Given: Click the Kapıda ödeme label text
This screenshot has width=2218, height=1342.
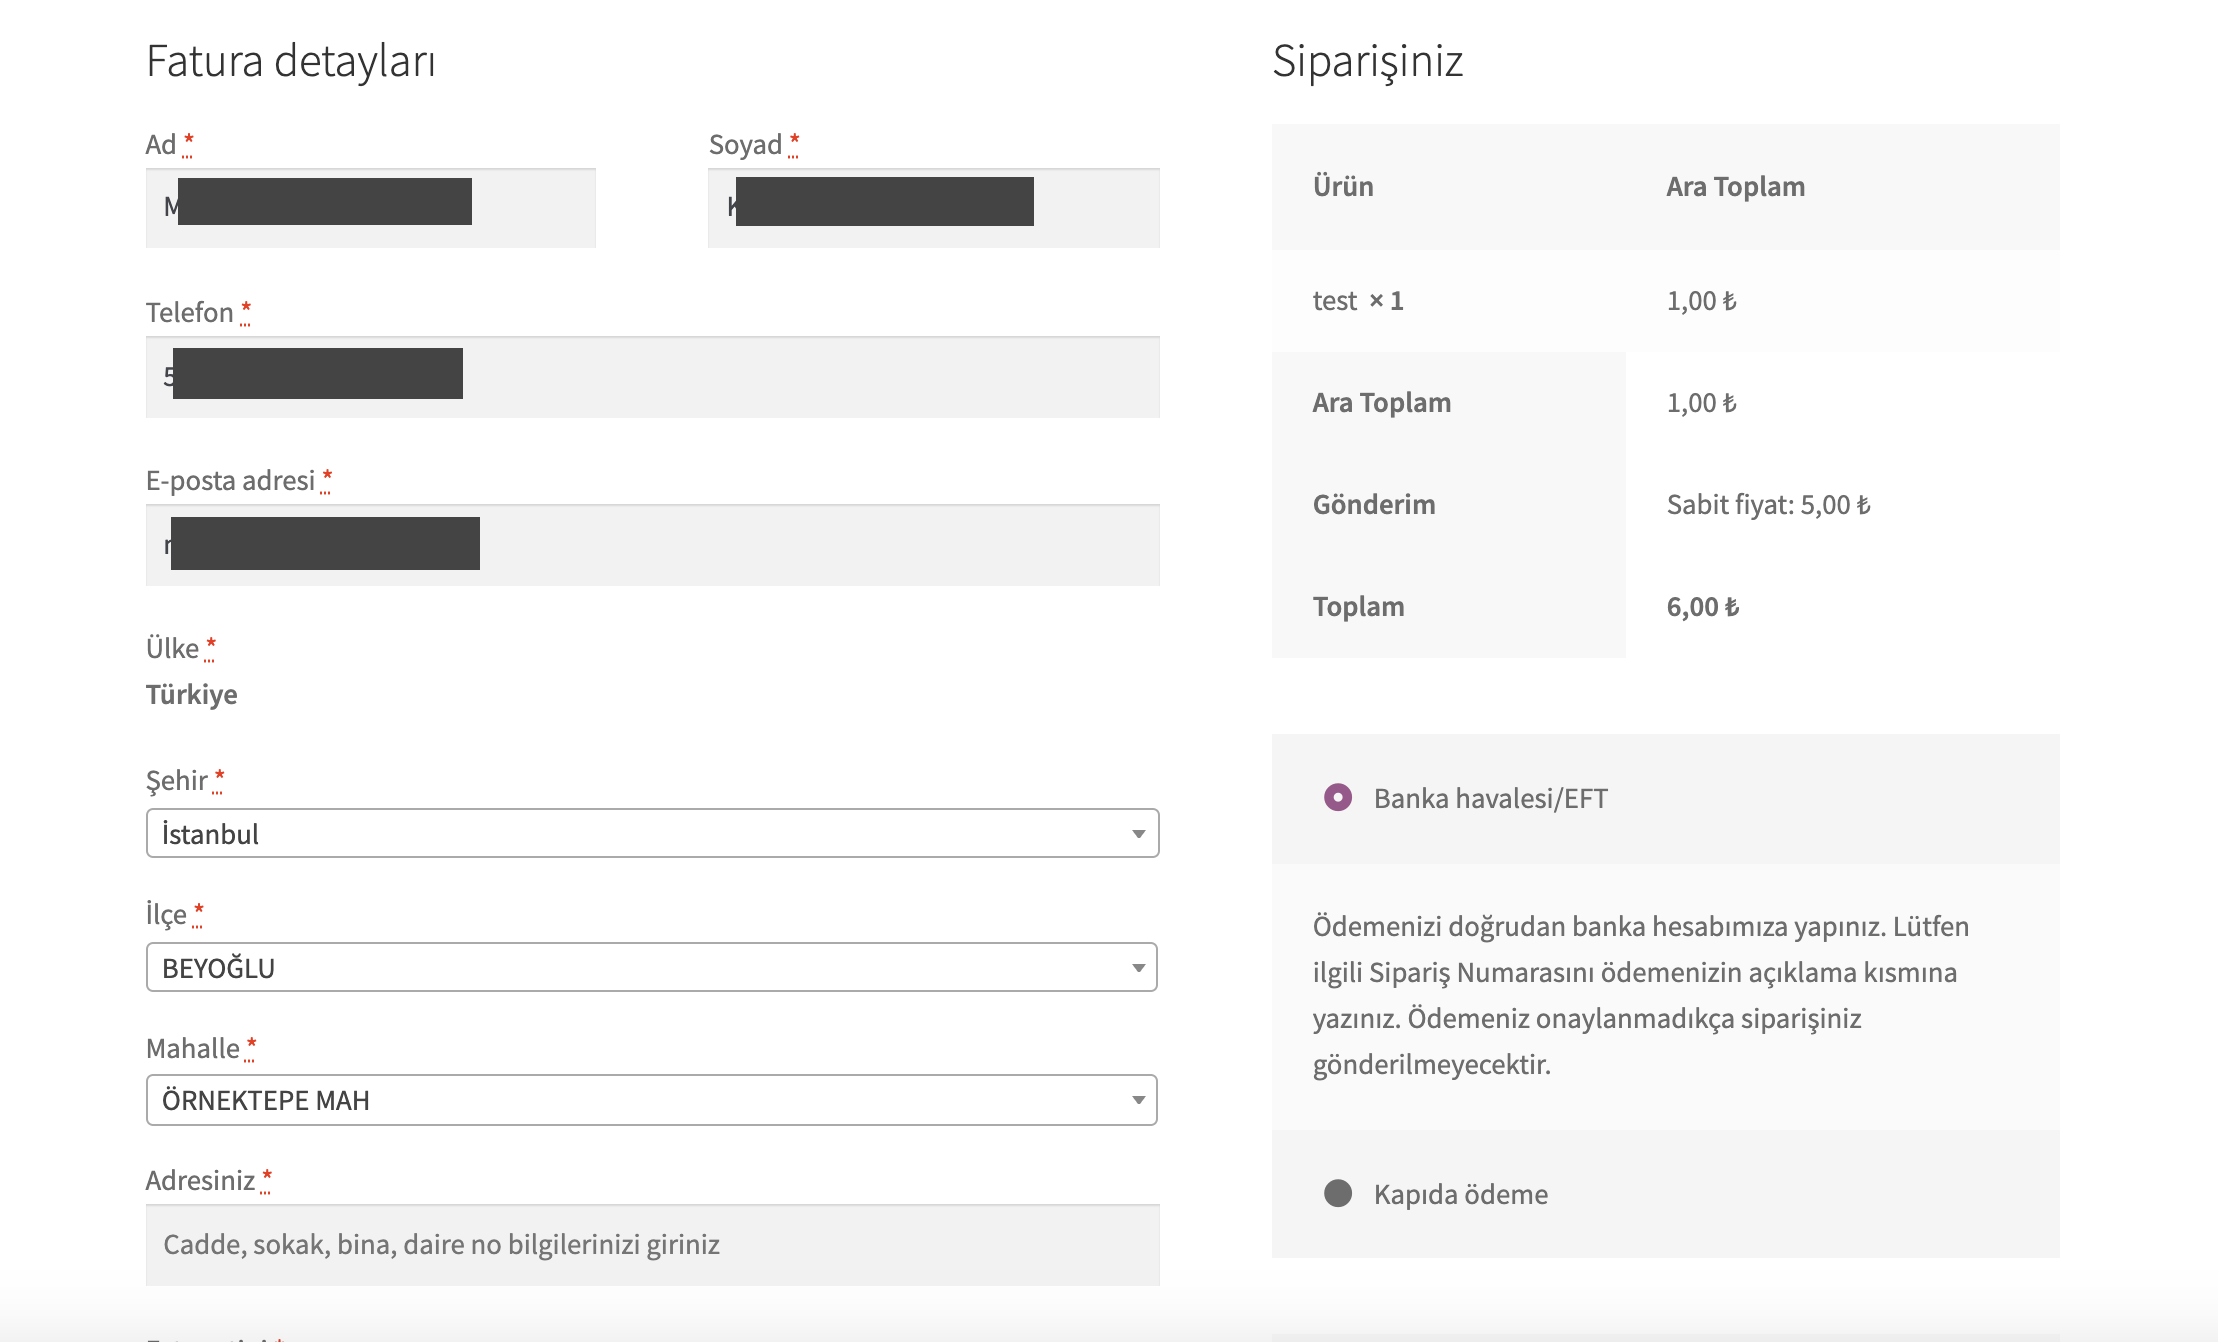Looking at the screenshot, I should click(x=1460, y=1194).
